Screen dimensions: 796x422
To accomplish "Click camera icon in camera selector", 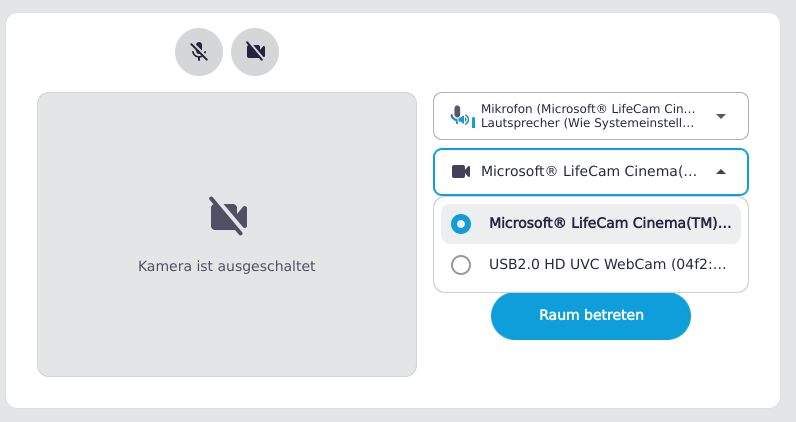I will point(461,171).
